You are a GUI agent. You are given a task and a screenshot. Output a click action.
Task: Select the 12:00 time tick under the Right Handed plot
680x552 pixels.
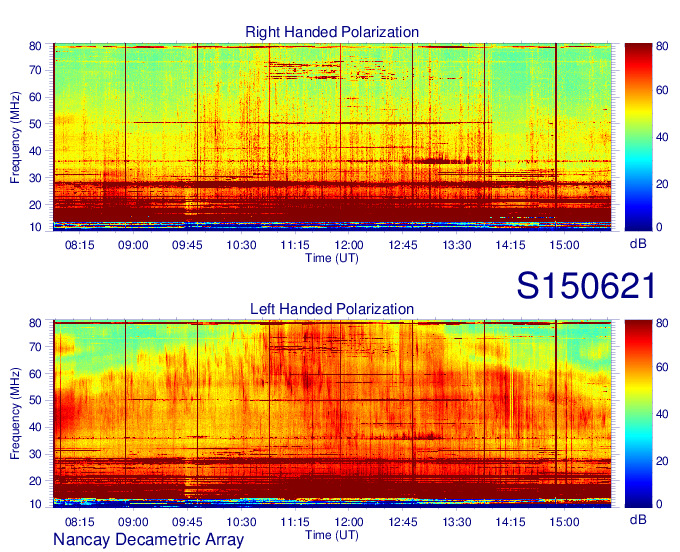349,245
